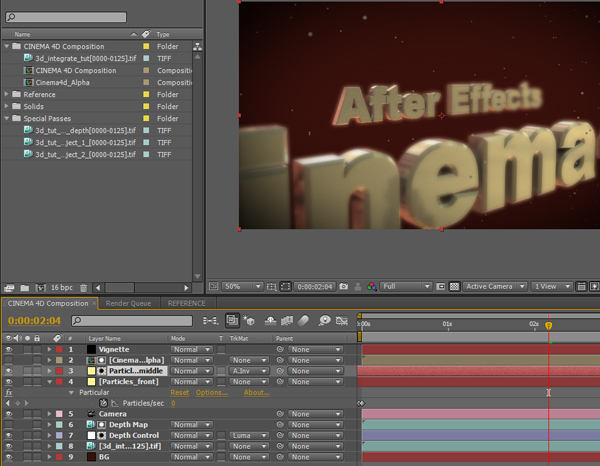Image resolution: width=600 pixels, height=466 pixels.
Task: Click the fx icon on Particular row
Action: pyautogui.click(x=9, y=393)
